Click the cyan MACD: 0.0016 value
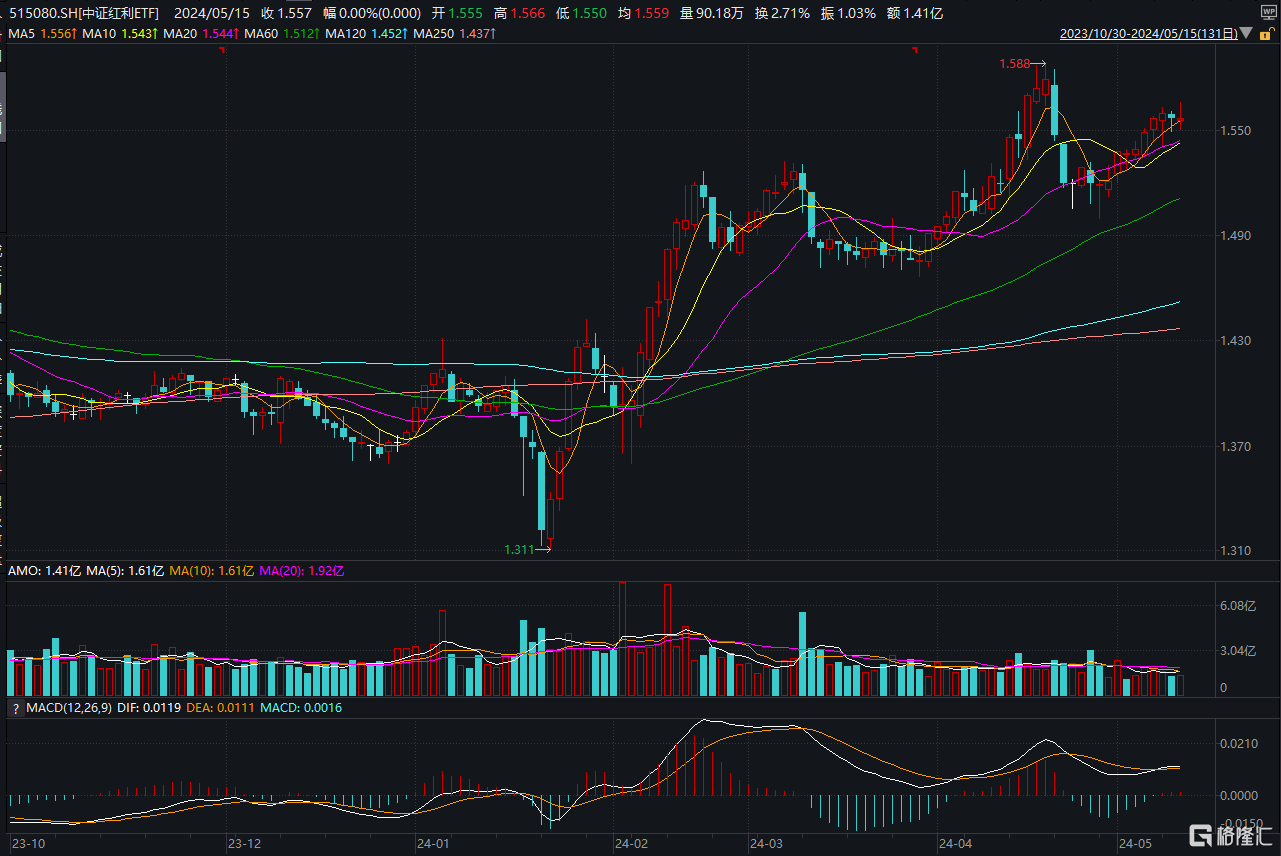 point(301,708)
